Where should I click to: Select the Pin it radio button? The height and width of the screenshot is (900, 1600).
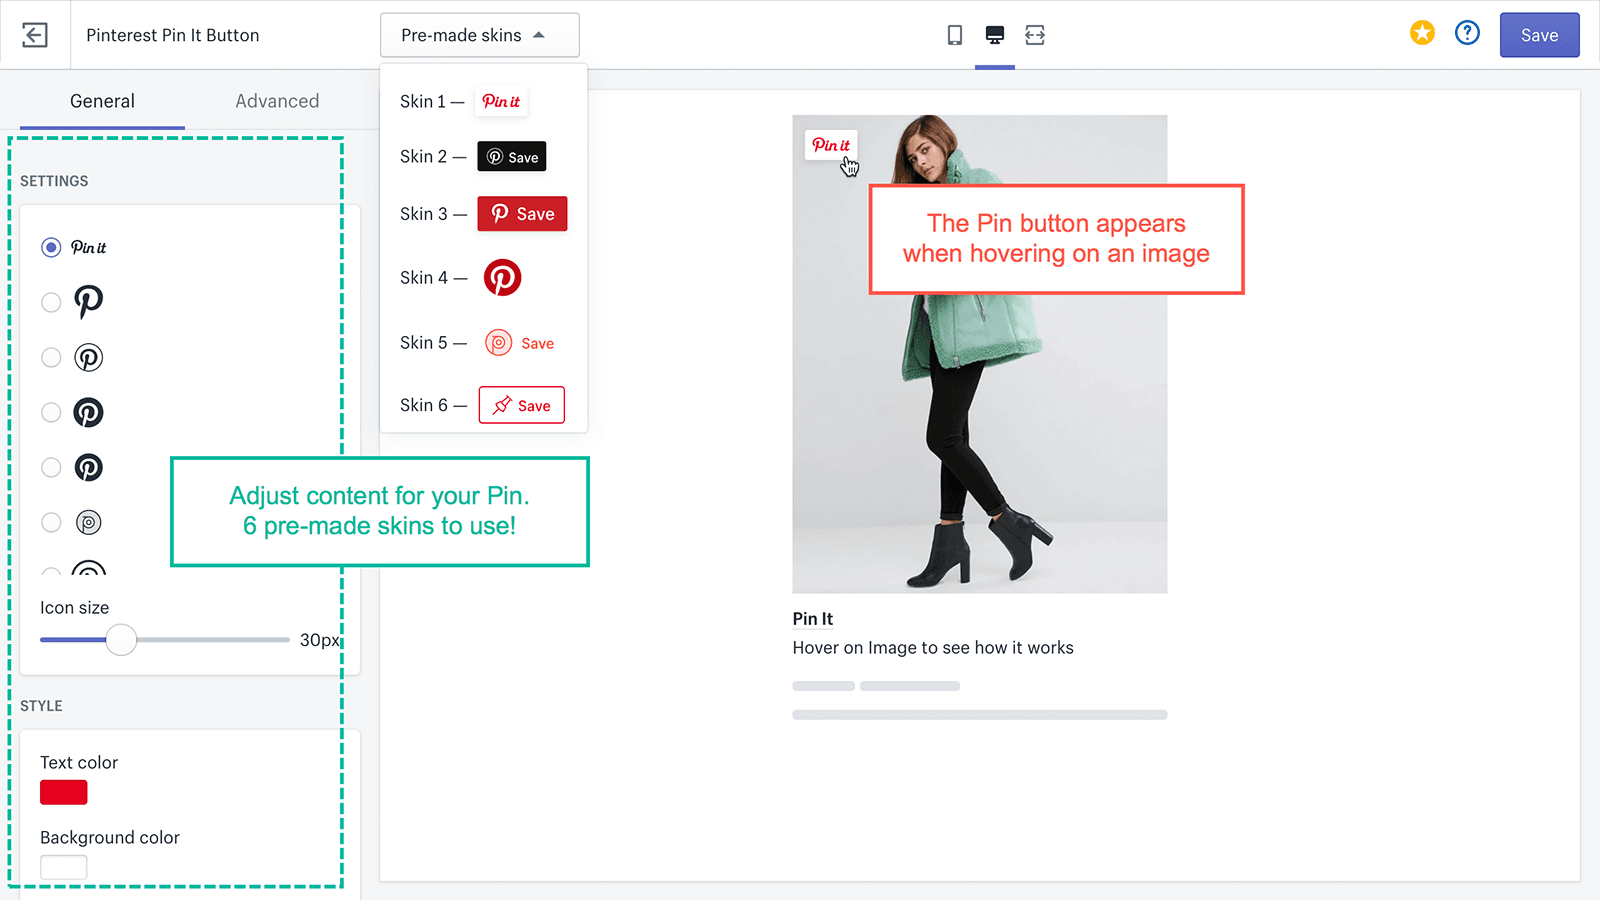[x=51, y=247]
